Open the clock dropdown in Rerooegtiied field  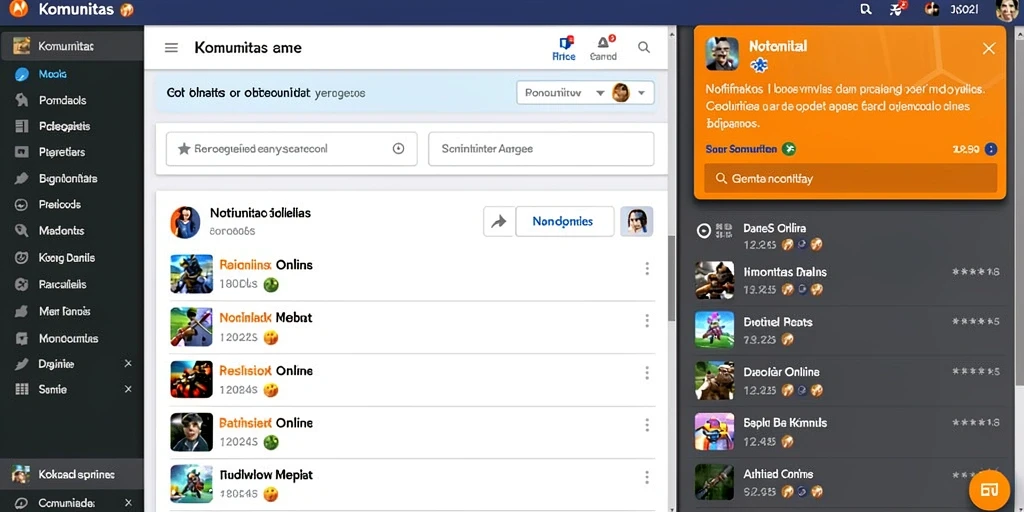[x=398, y=149]
